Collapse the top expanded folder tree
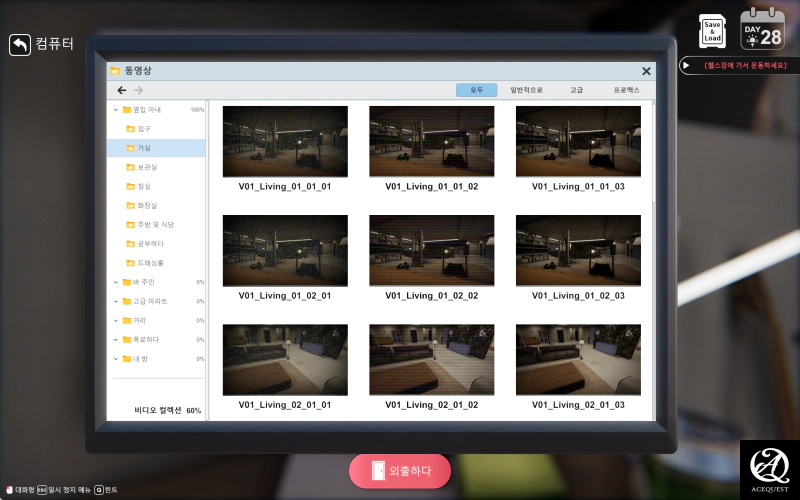The width and height of the screenshot is (800, 500). (115, 110)
